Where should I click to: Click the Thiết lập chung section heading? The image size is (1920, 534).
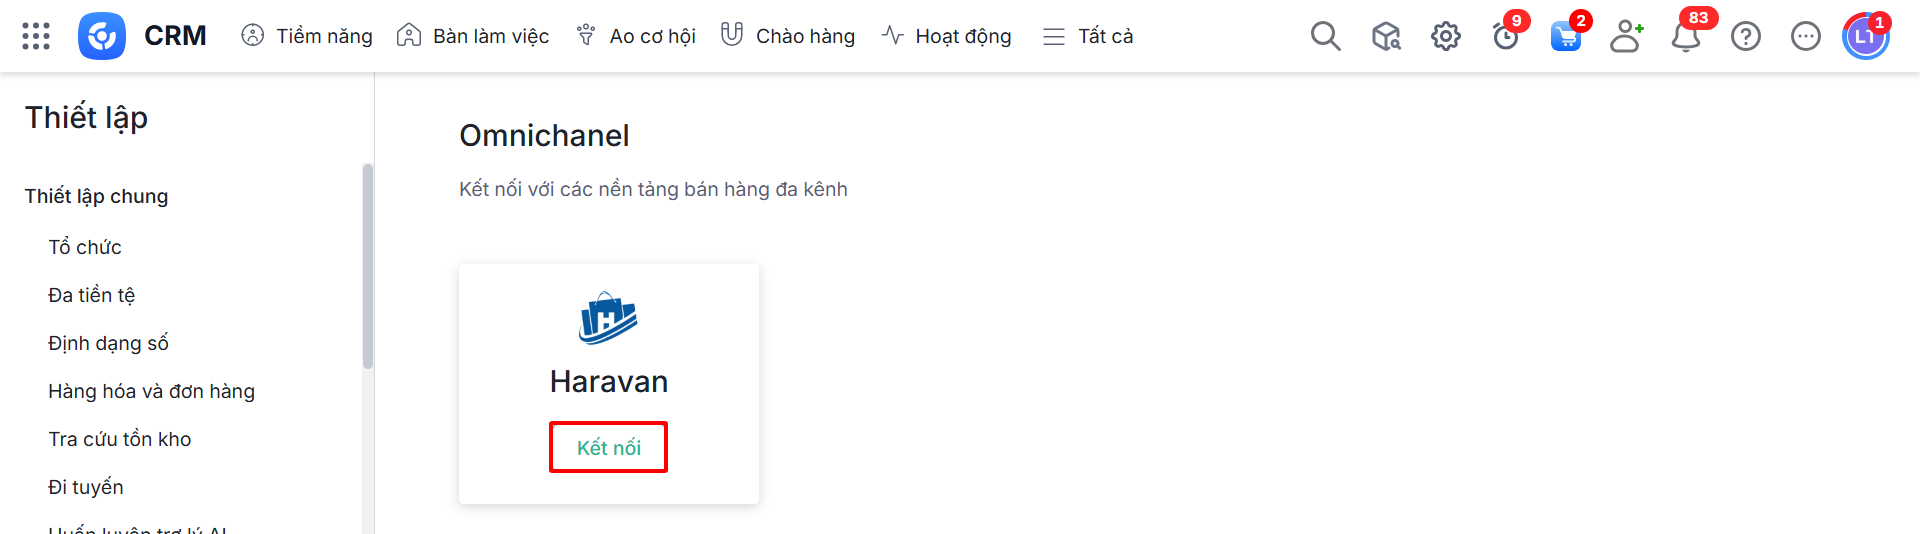point(96,196)
